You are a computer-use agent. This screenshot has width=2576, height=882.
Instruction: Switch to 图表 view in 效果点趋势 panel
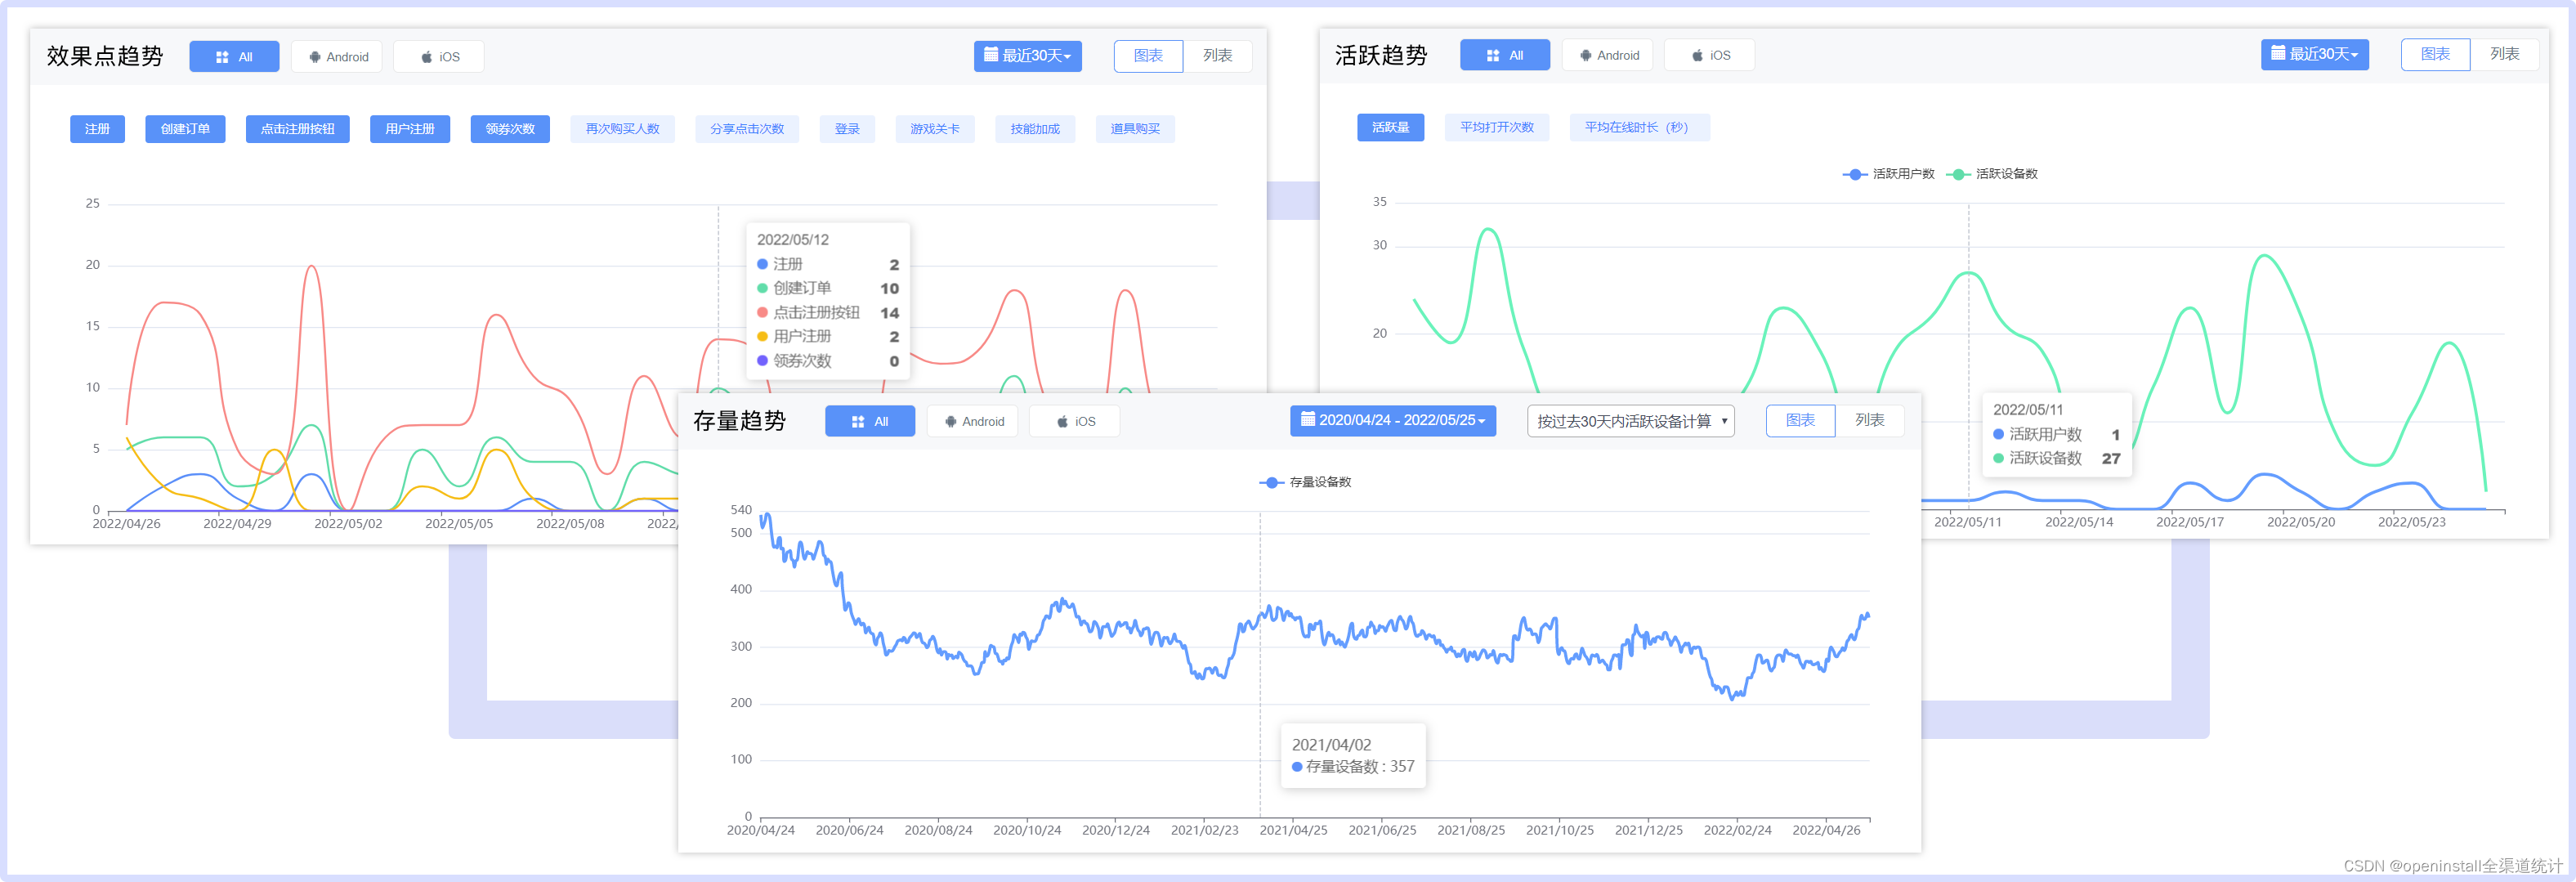[1148, 56]
